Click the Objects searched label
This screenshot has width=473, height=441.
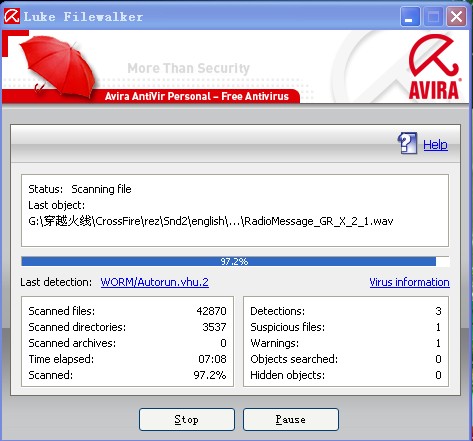pyautogui.click(x=294, y=359)
